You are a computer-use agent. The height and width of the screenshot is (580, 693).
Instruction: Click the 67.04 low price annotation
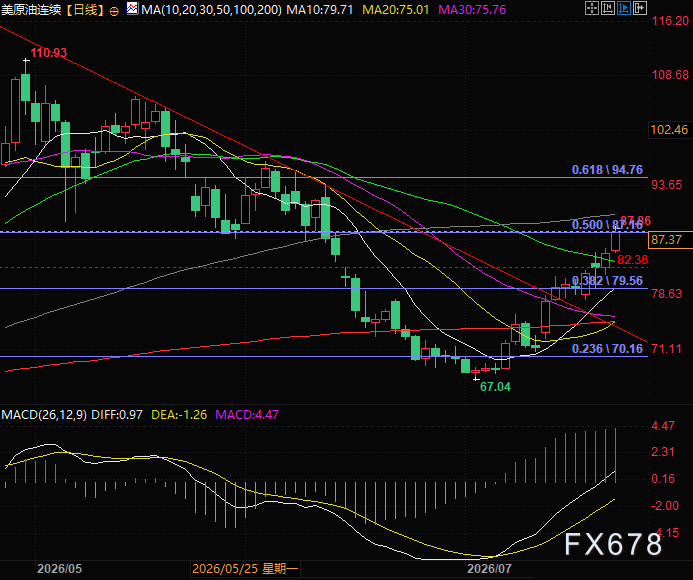(495, 387)
